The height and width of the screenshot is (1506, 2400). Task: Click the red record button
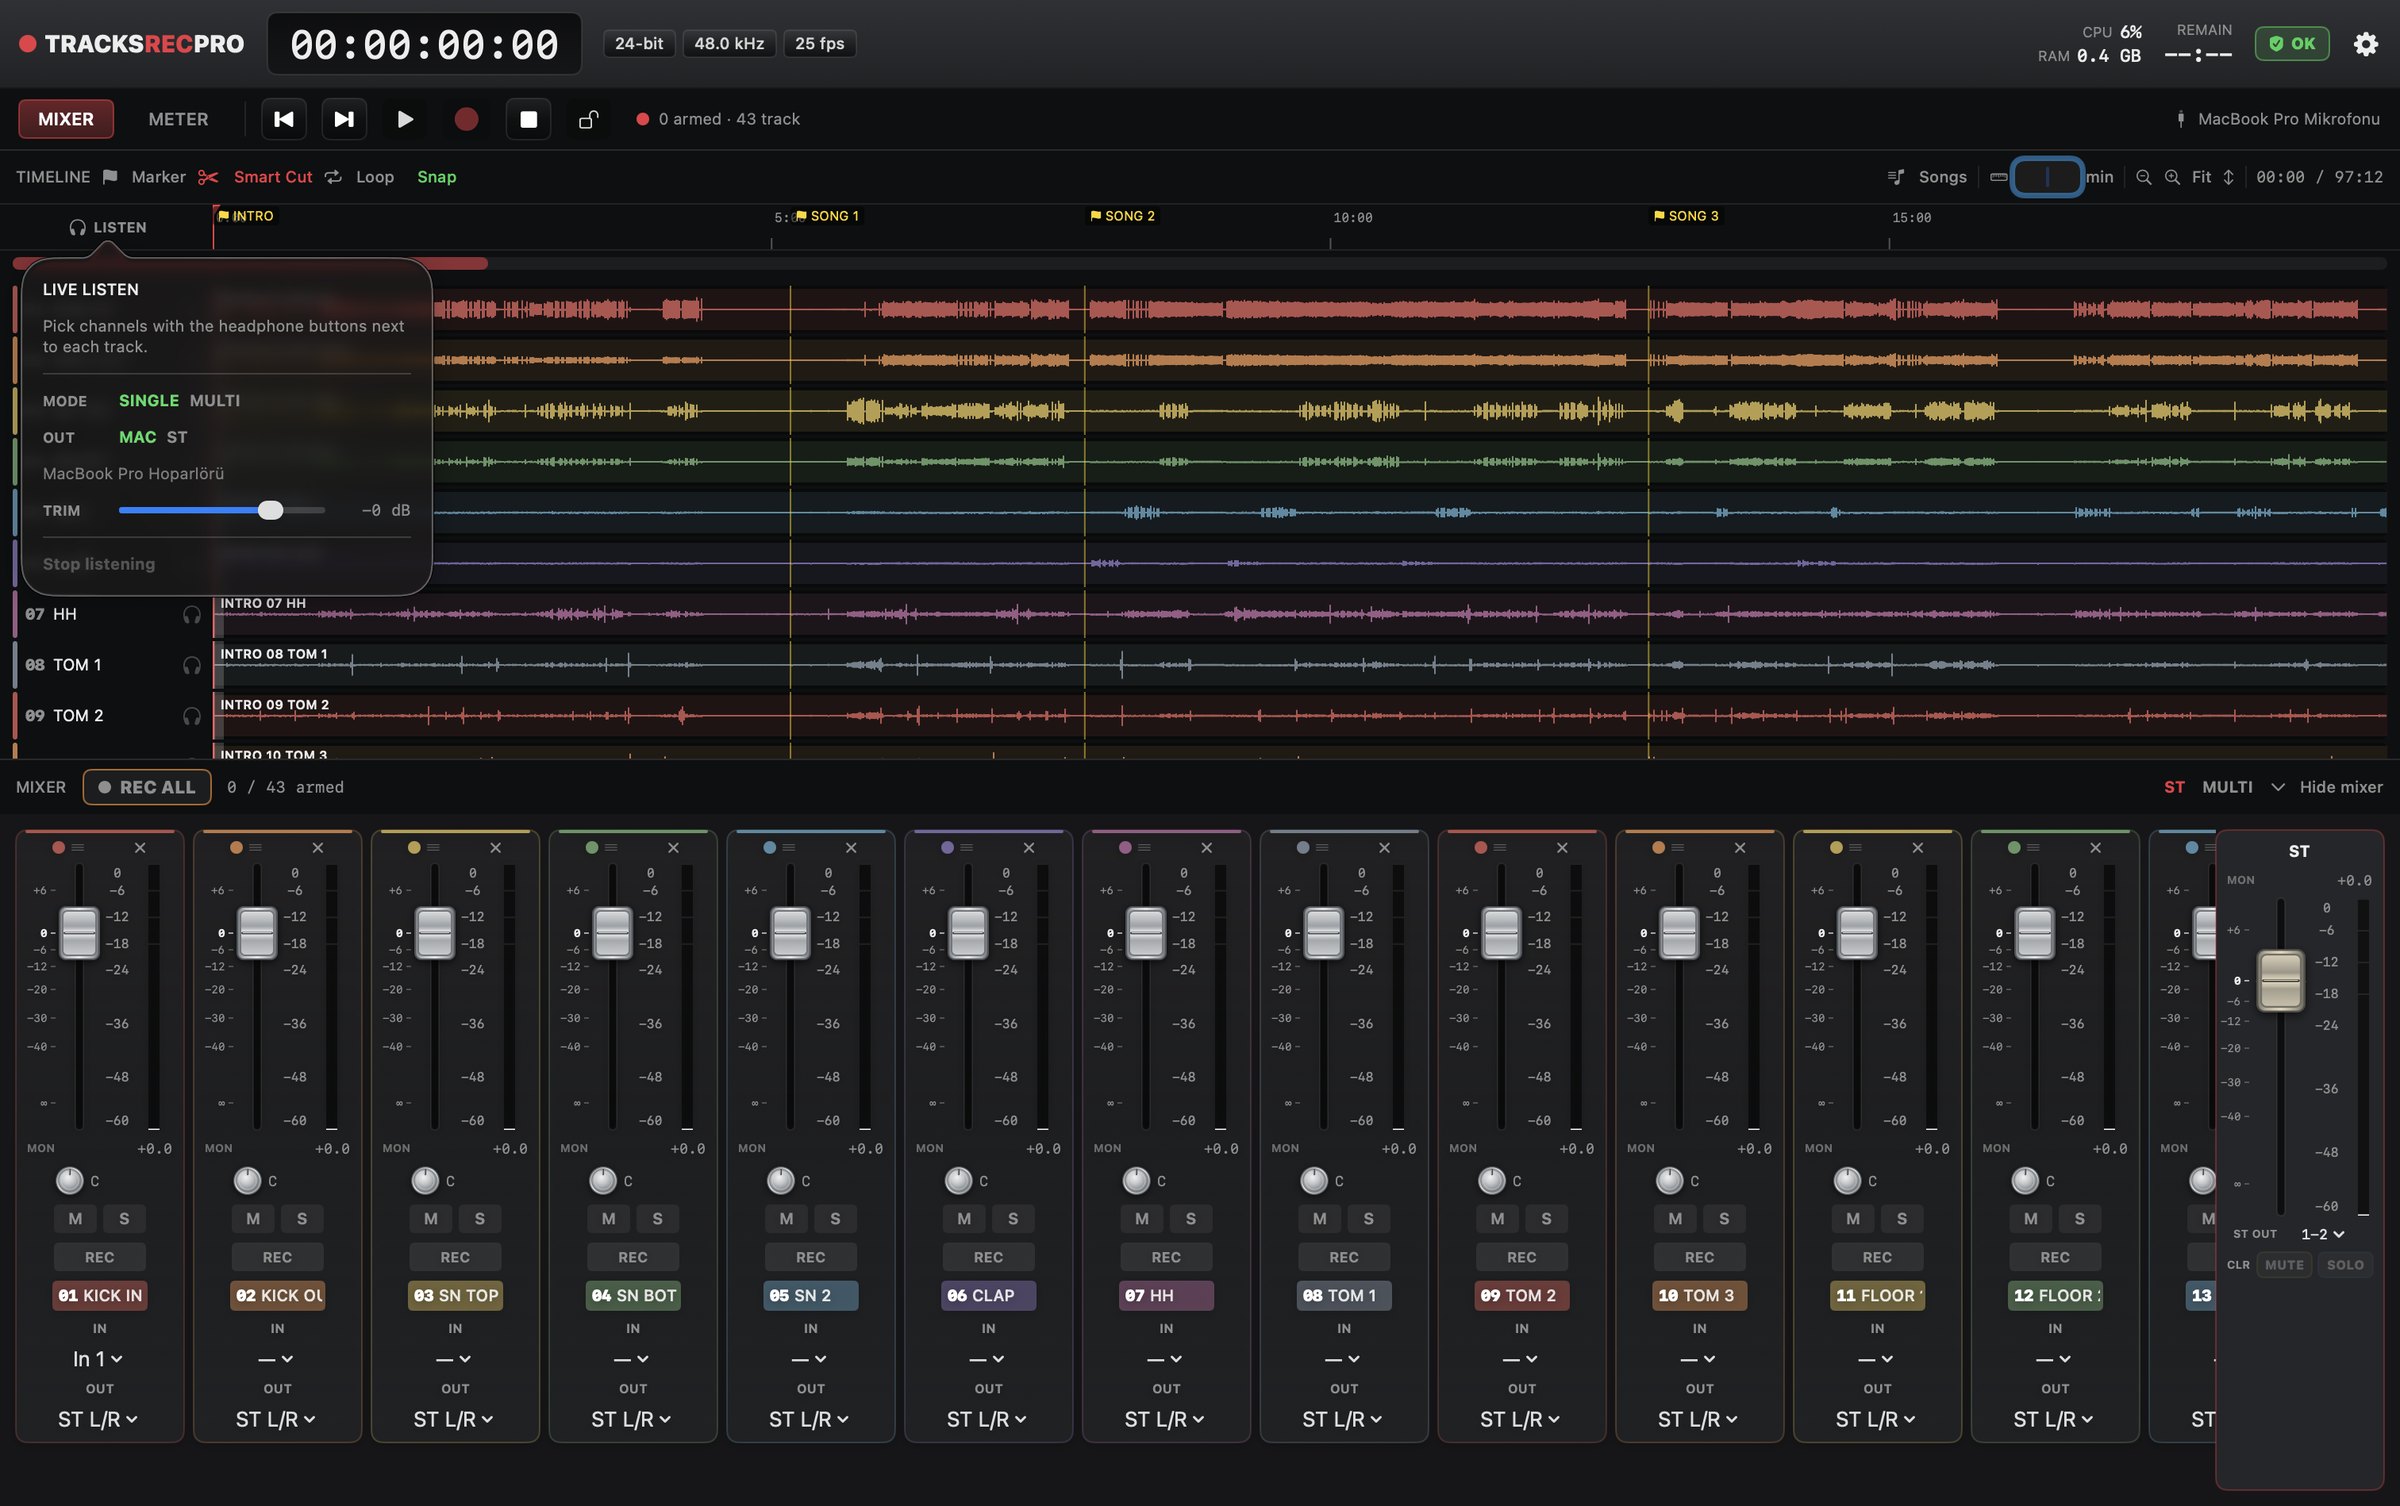466,119
